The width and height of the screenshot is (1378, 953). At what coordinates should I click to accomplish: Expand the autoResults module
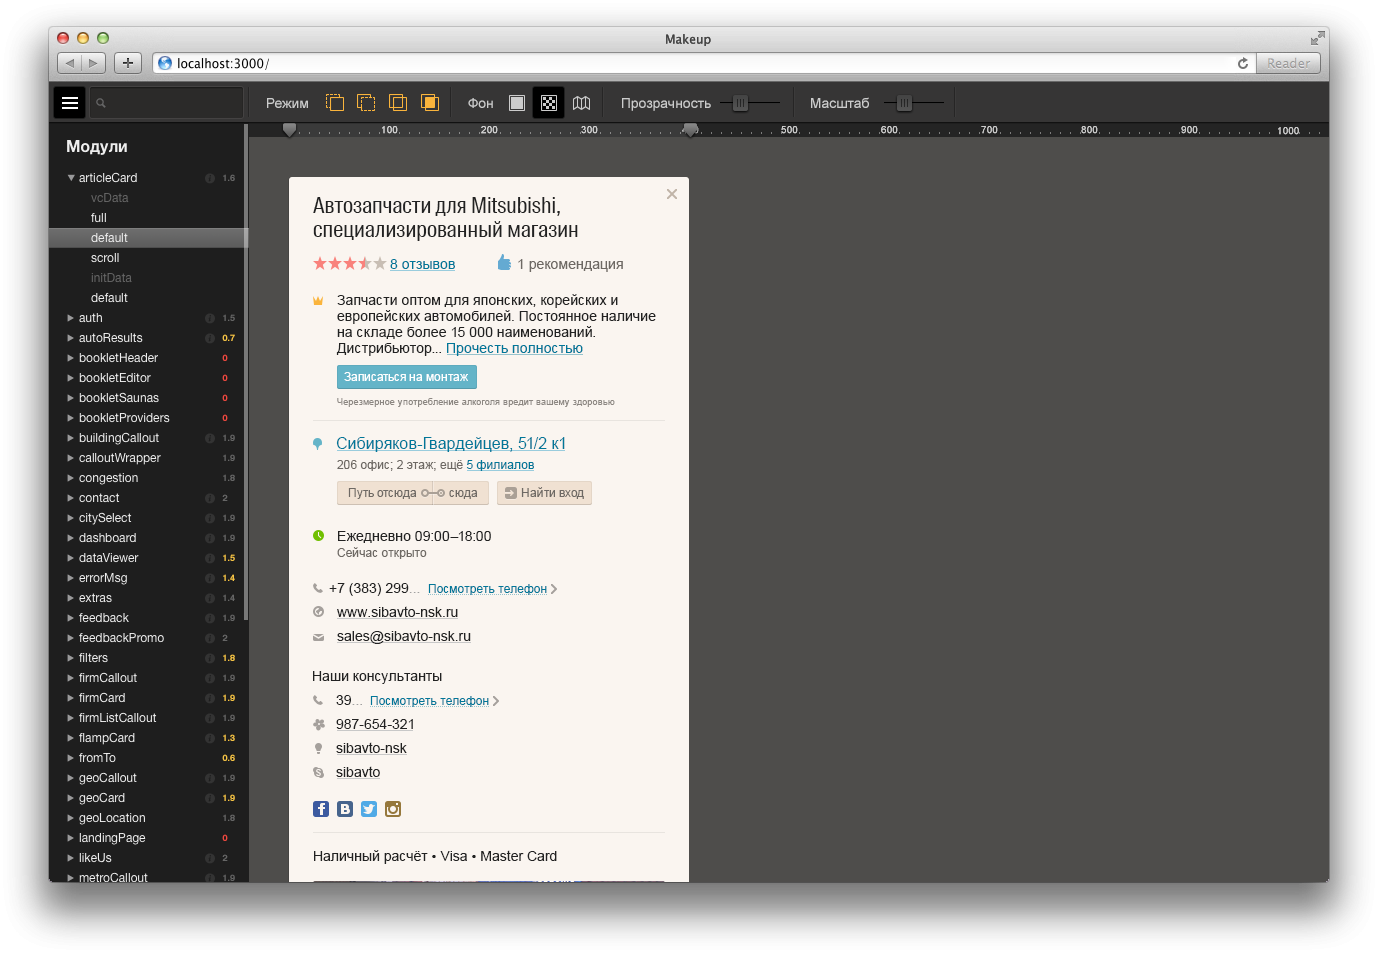71,338
